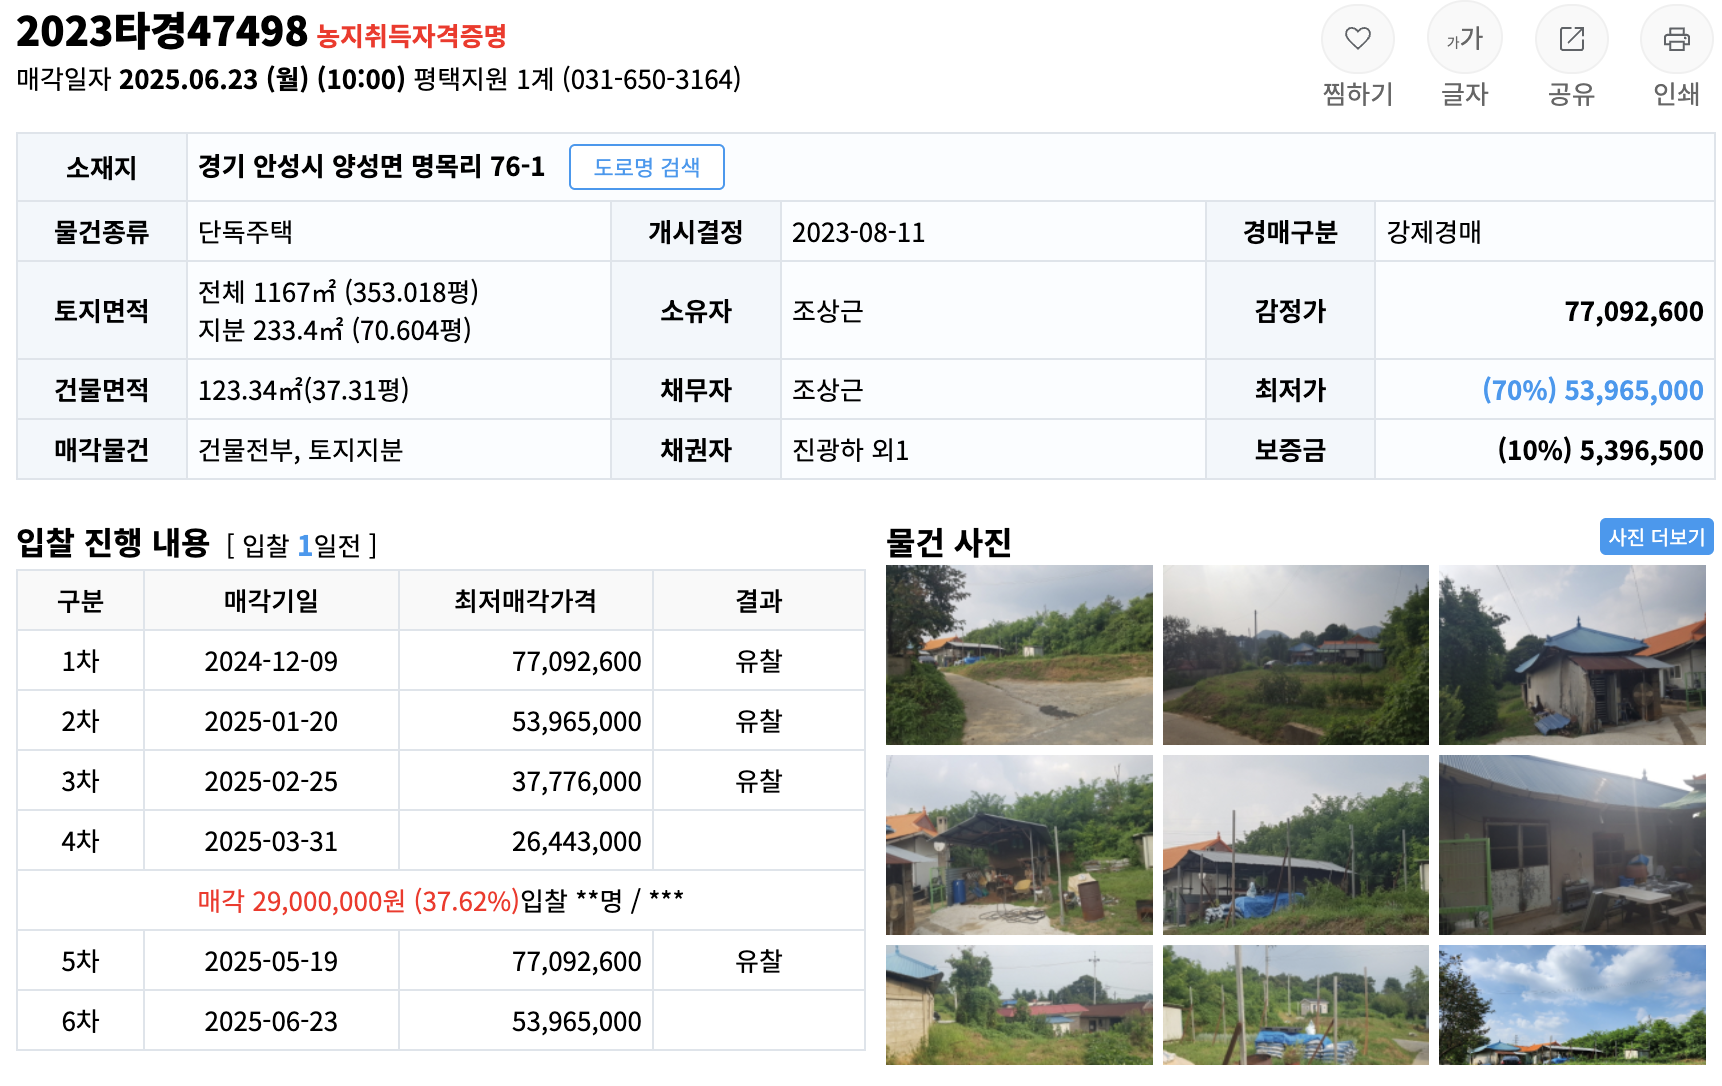
Task: Click the date 2024-12-09
Action: click(x=271, y=661)
